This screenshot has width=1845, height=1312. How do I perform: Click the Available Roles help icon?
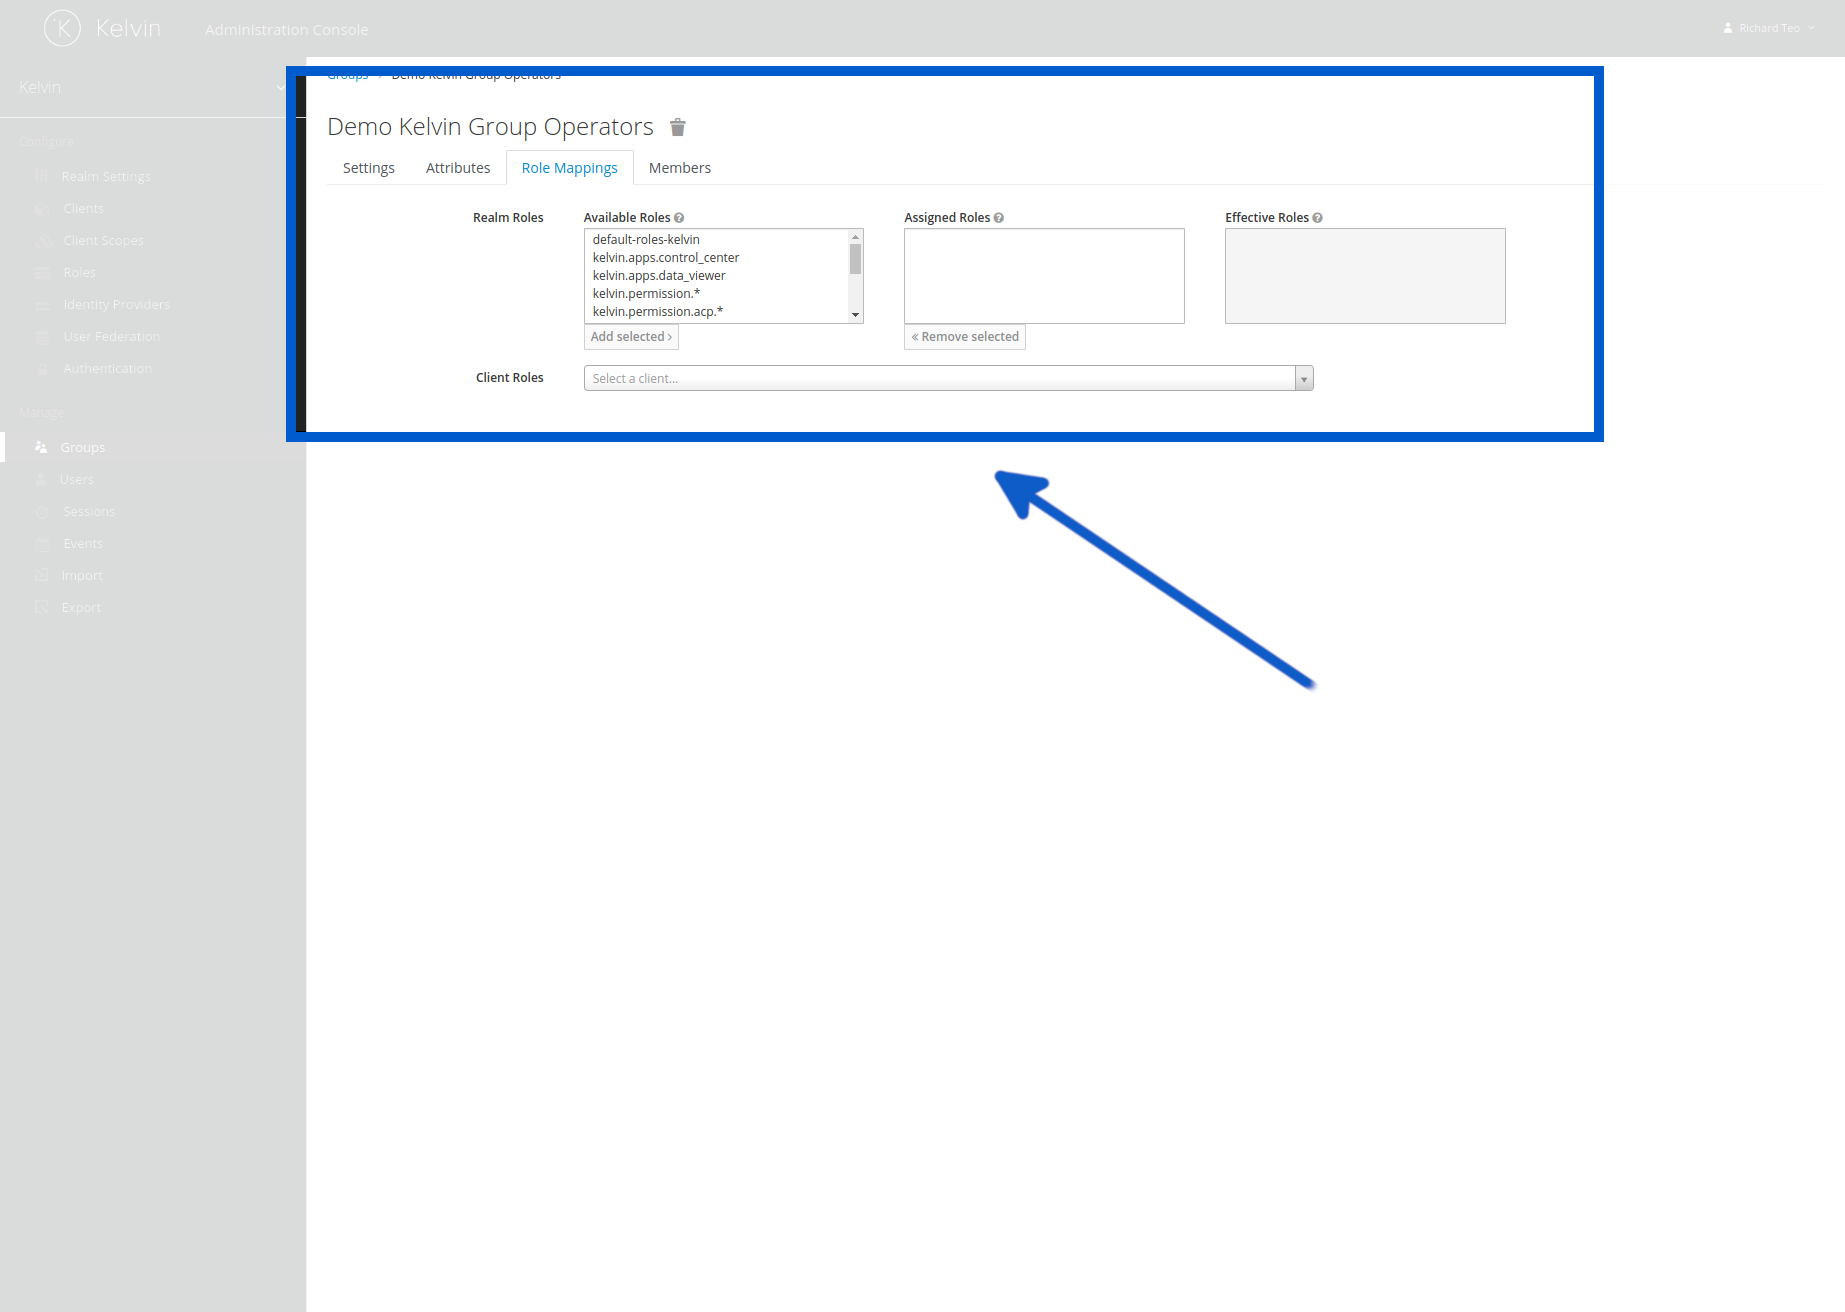679,218
